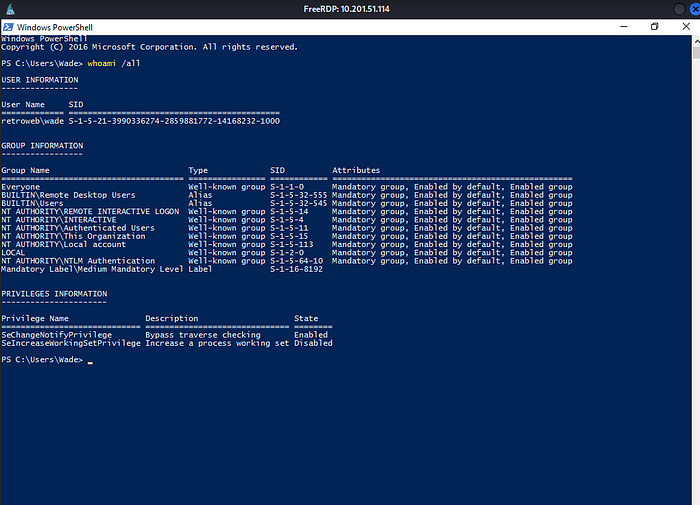
Task: Click the 'Group Name' column header
Action: (x=25, y=170)
